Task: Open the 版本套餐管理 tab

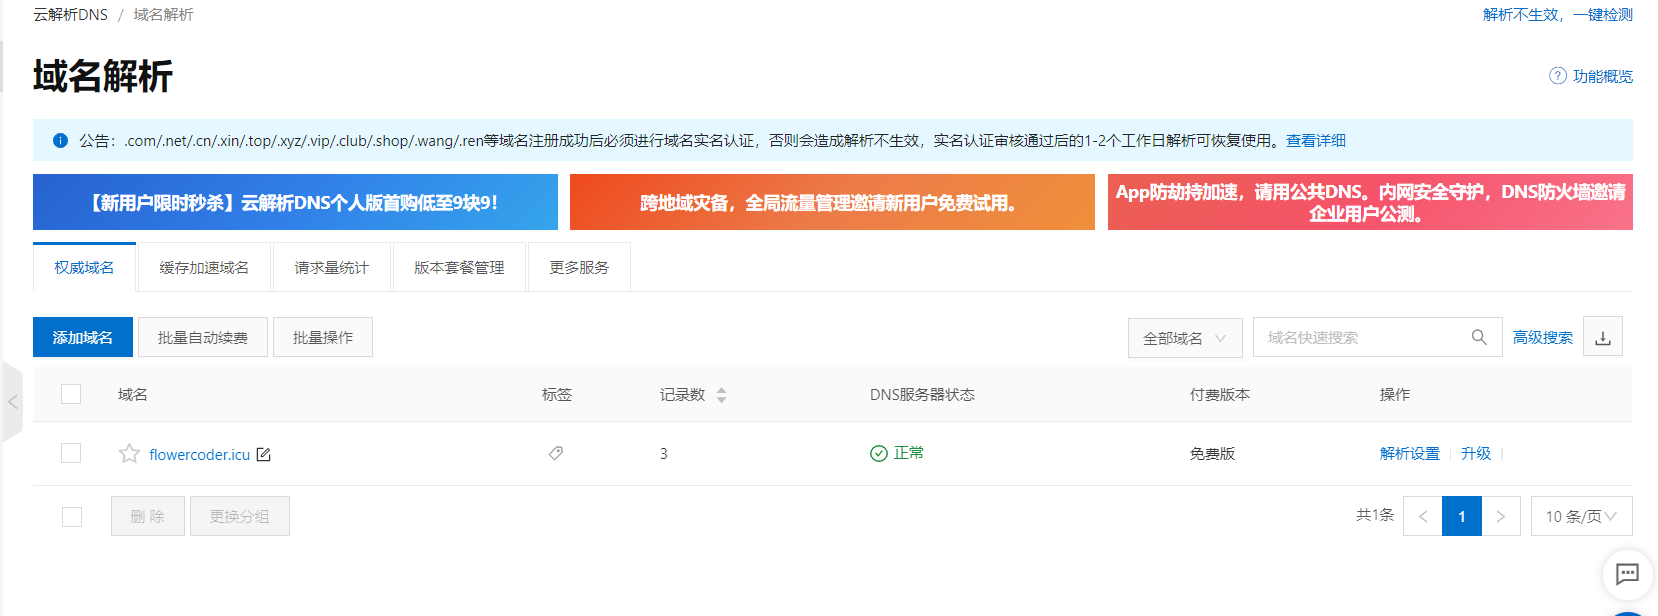Action: click(x=459, y=267)
